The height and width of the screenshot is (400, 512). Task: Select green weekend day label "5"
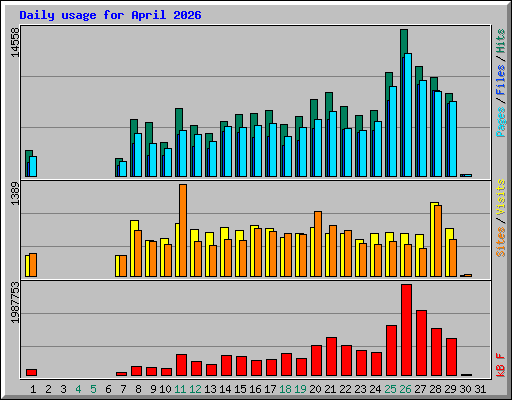[93, 389]
